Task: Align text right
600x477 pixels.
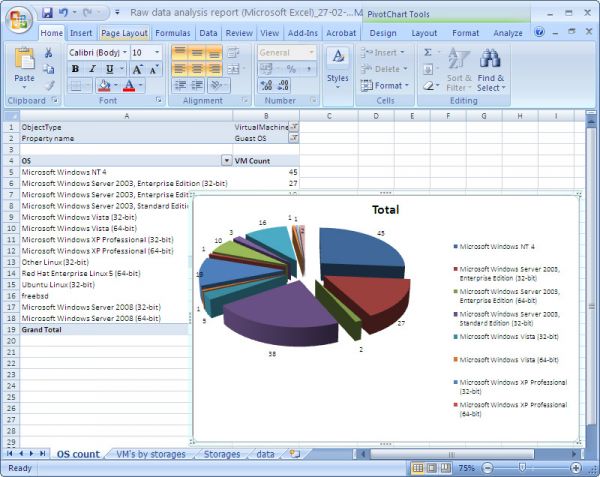Action: coord(214,69)
